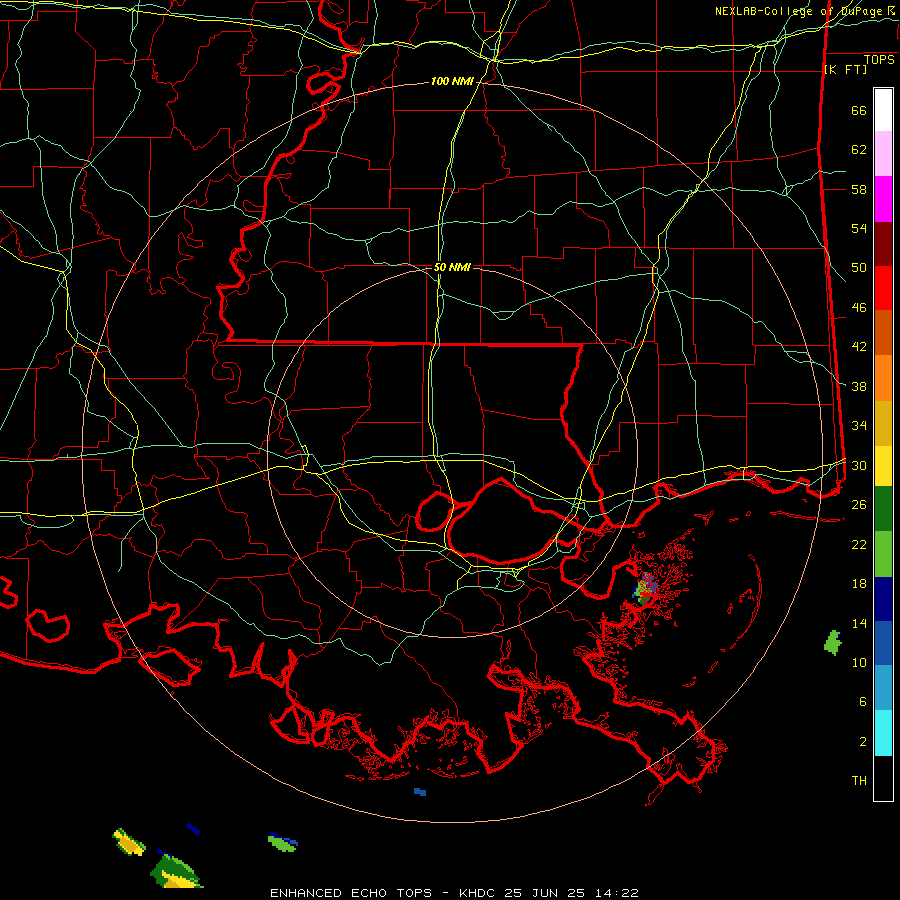Click the medium blue legend swatch

click(883, 643)
